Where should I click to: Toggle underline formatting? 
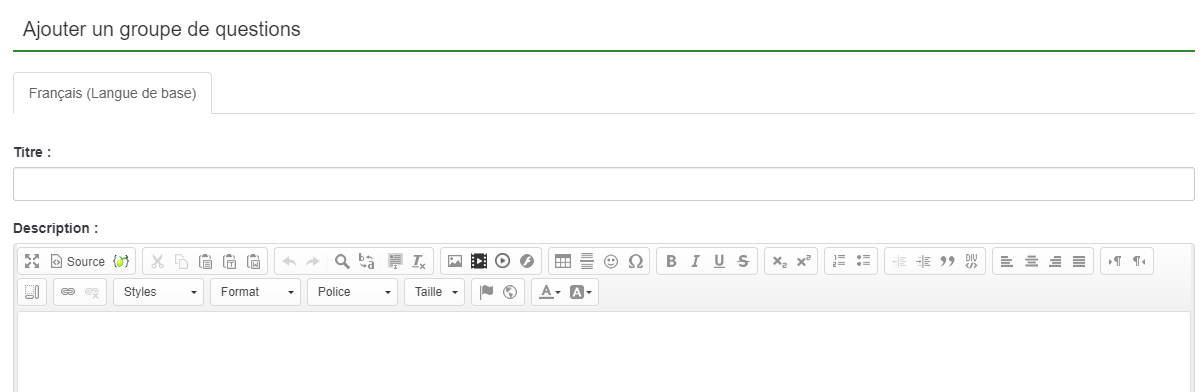click(719, 262)
